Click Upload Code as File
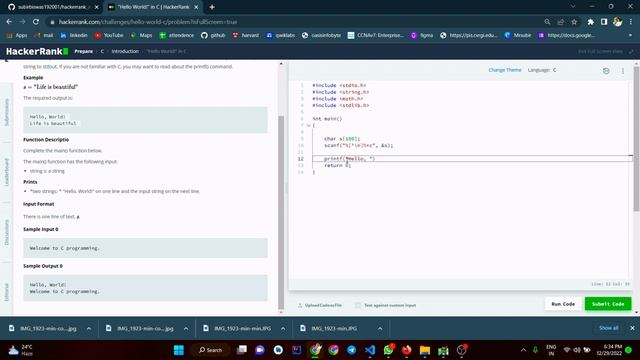Viewport: 640px width, 360px height. (320, 305)
